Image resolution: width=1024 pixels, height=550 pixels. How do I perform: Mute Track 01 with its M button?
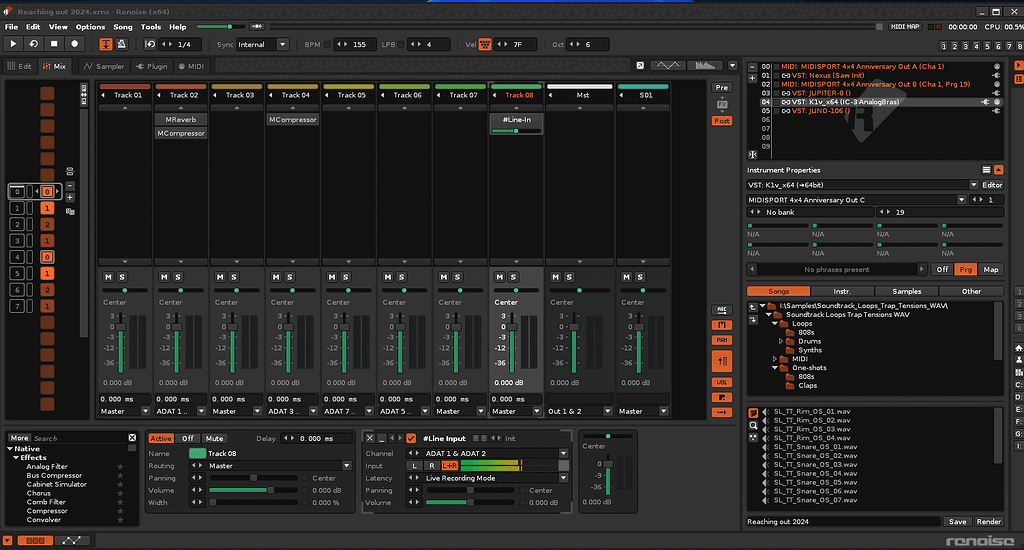108,277
